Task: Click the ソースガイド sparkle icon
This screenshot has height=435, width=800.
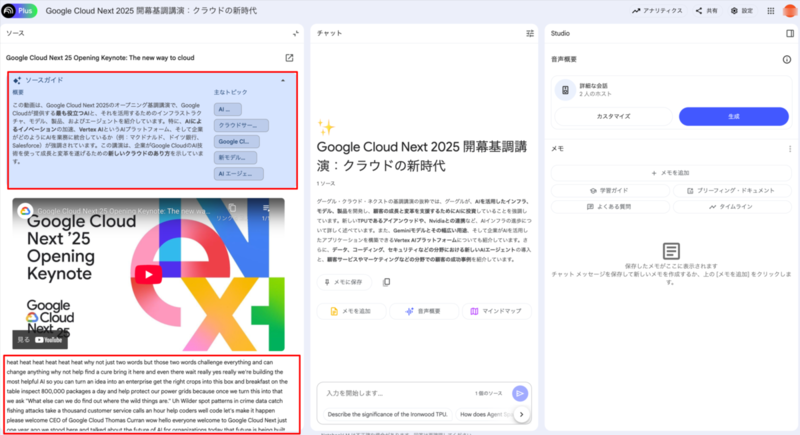Action: (17, 81)
